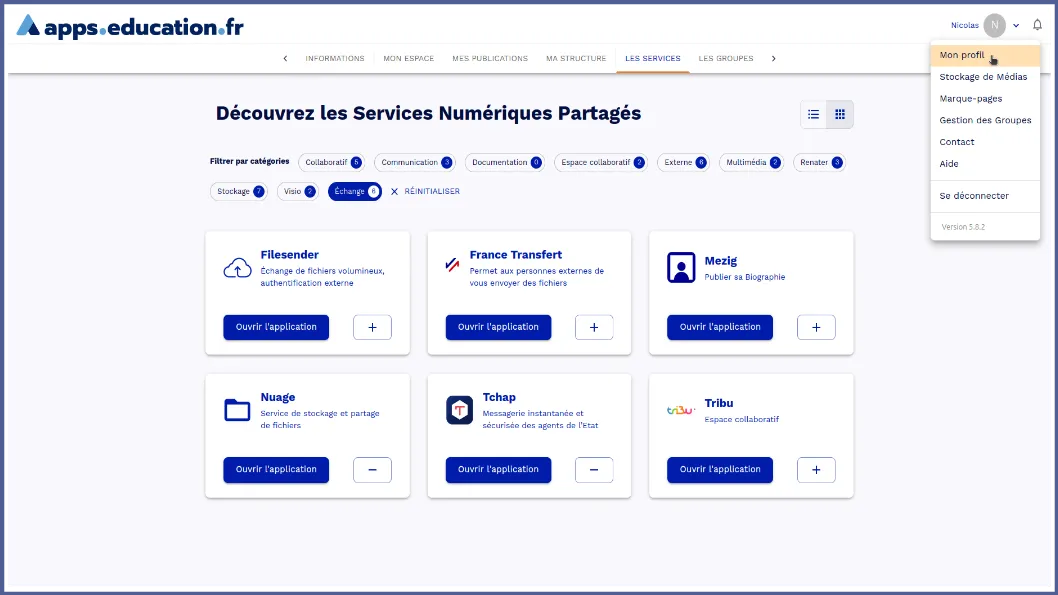Click the France Transfert logo icon

coord(452,264)
